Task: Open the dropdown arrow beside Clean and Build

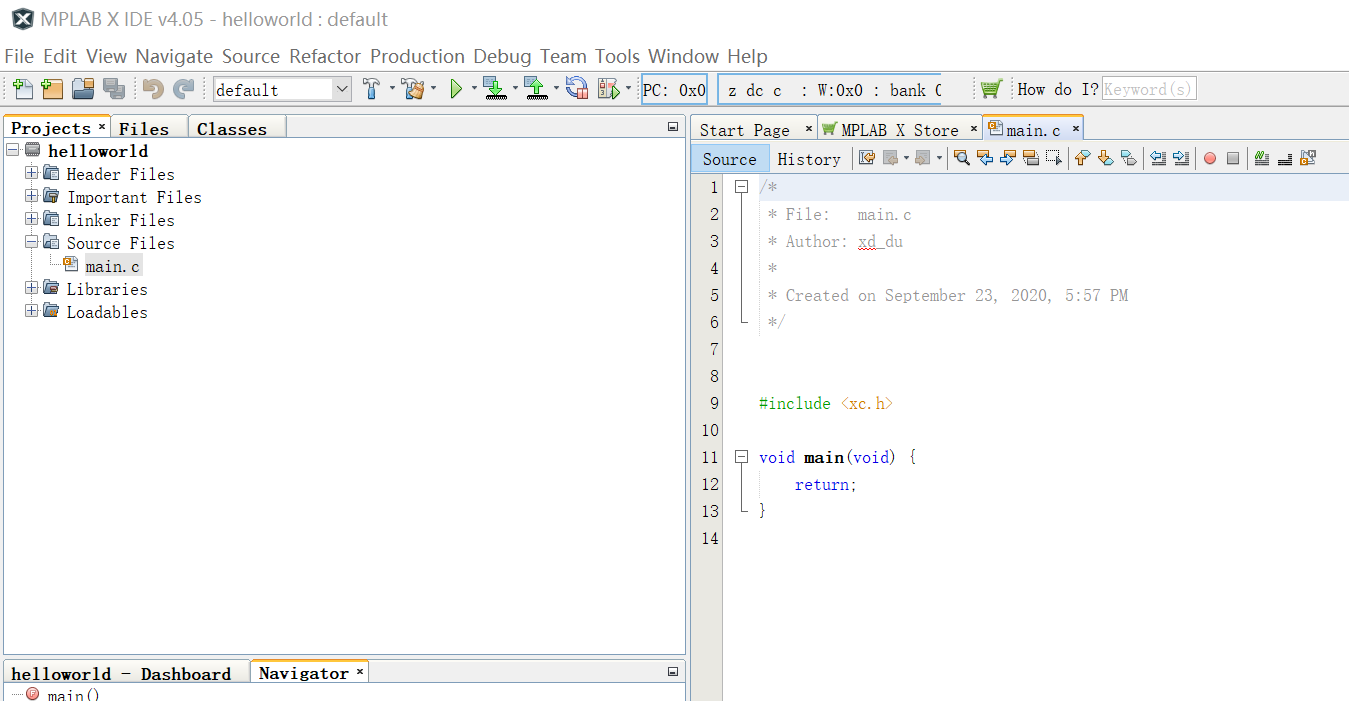Action: (x=433, y=89)
